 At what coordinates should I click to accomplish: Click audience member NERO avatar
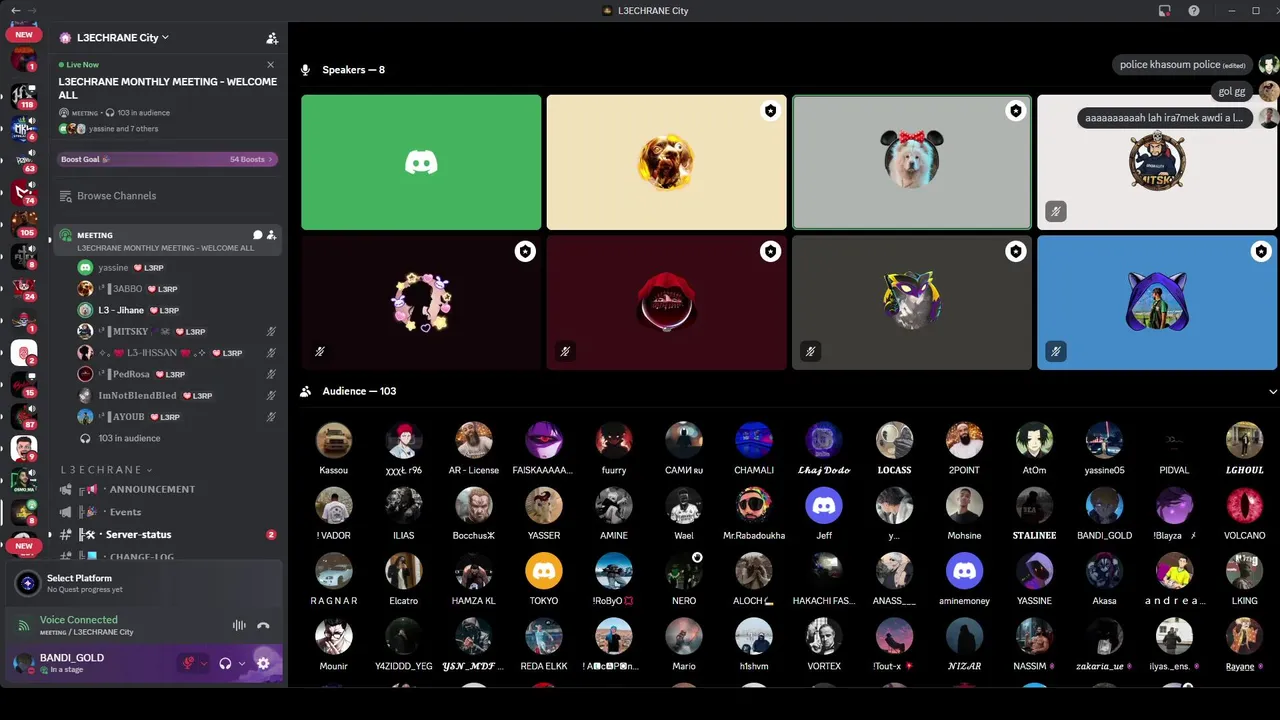point(684,571)
